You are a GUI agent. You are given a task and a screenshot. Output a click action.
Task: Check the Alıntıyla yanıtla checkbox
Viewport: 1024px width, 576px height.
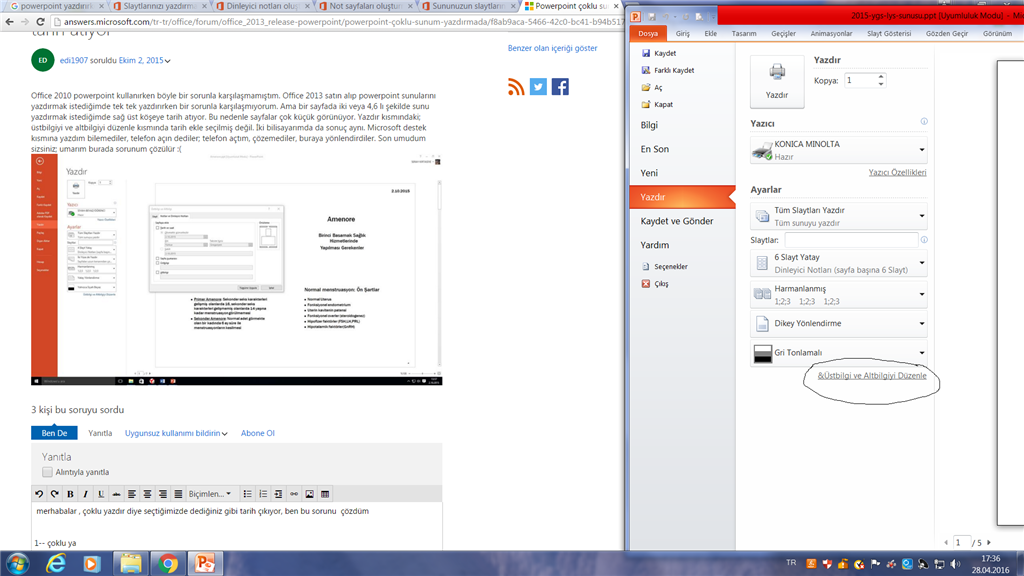point(47,472)
